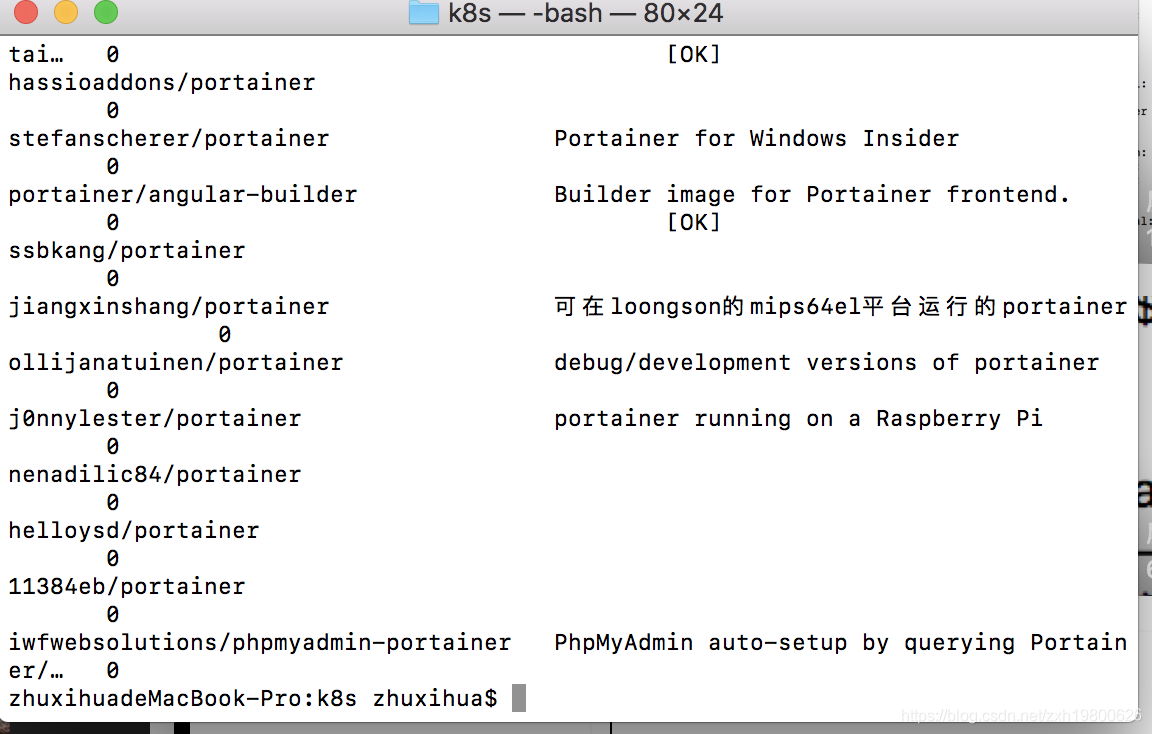Select the text jiangxinshang/portainer

click(169, 306)
